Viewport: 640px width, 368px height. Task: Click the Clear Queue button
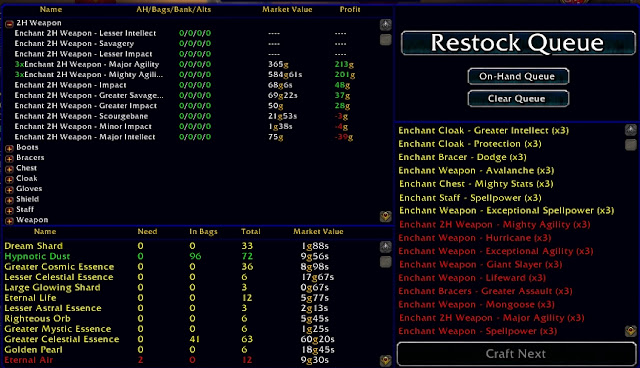click(518, 99)
